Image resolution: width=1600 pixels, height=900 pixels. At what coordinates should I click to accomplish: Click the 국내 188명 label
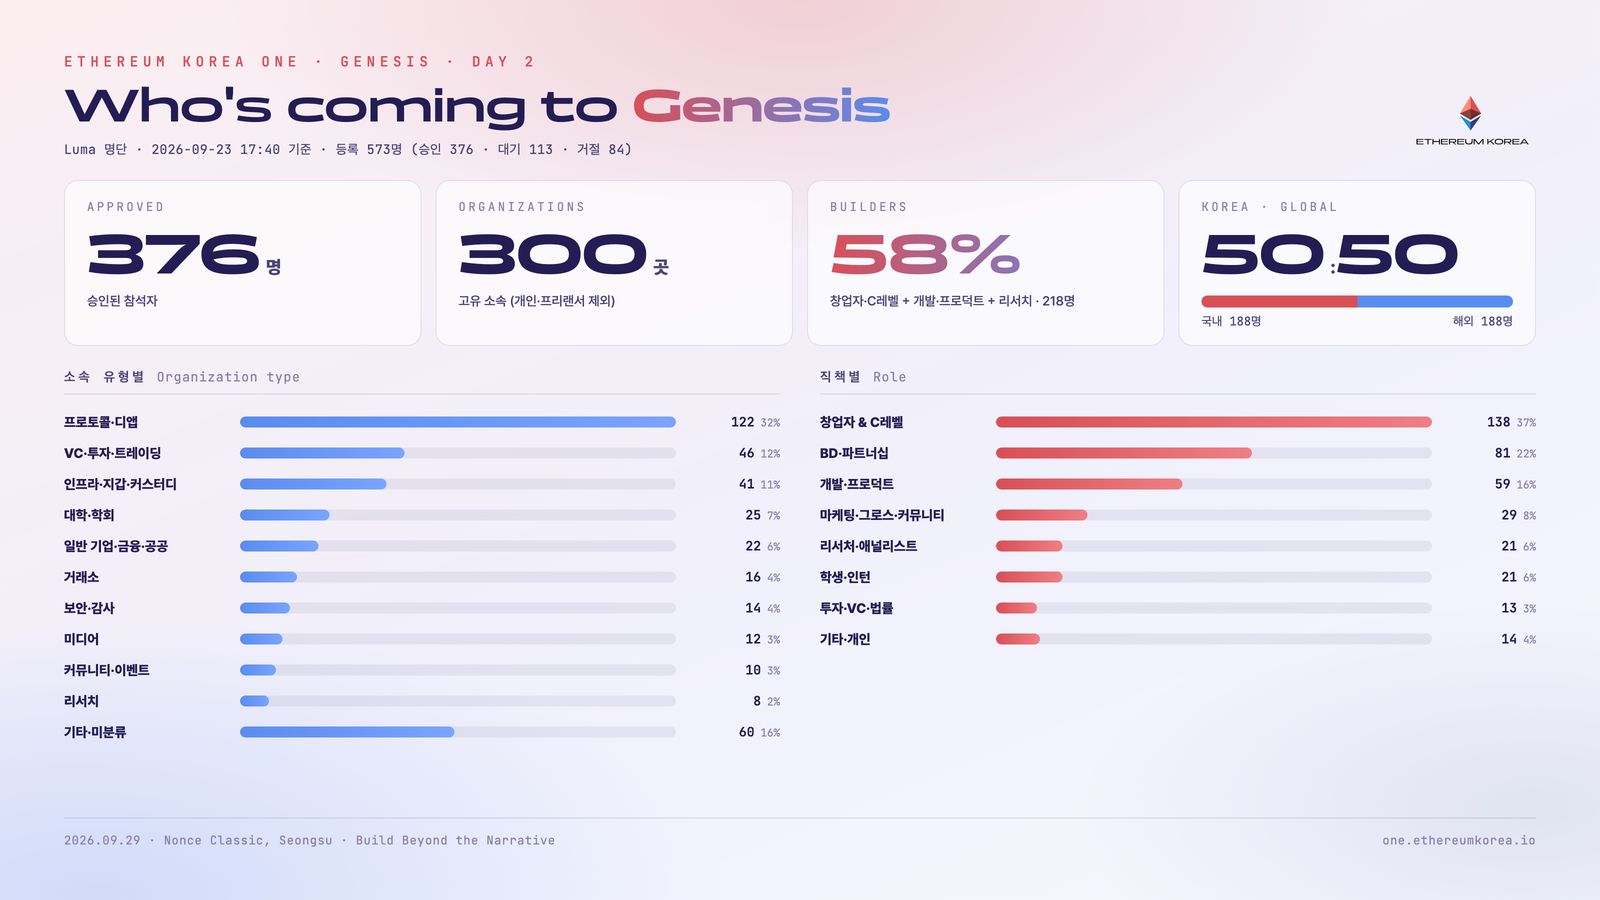tap(1231, 321)
